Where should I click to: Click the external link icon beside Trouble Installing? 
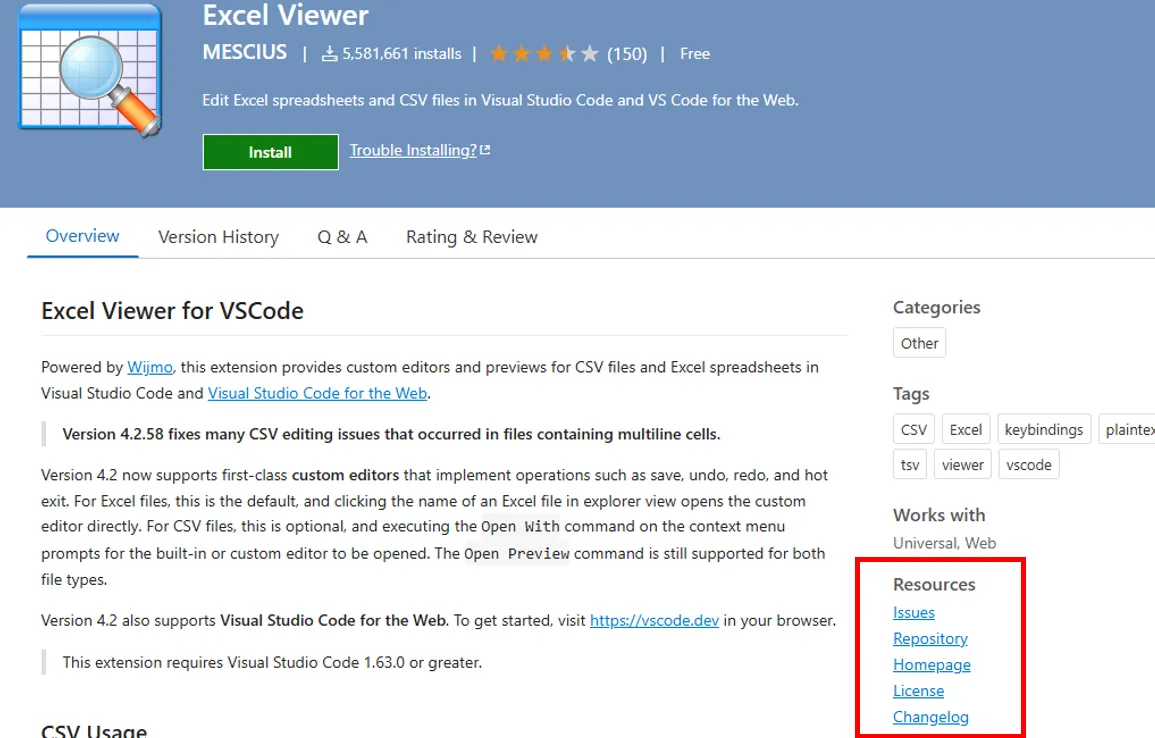pos(485,150)
